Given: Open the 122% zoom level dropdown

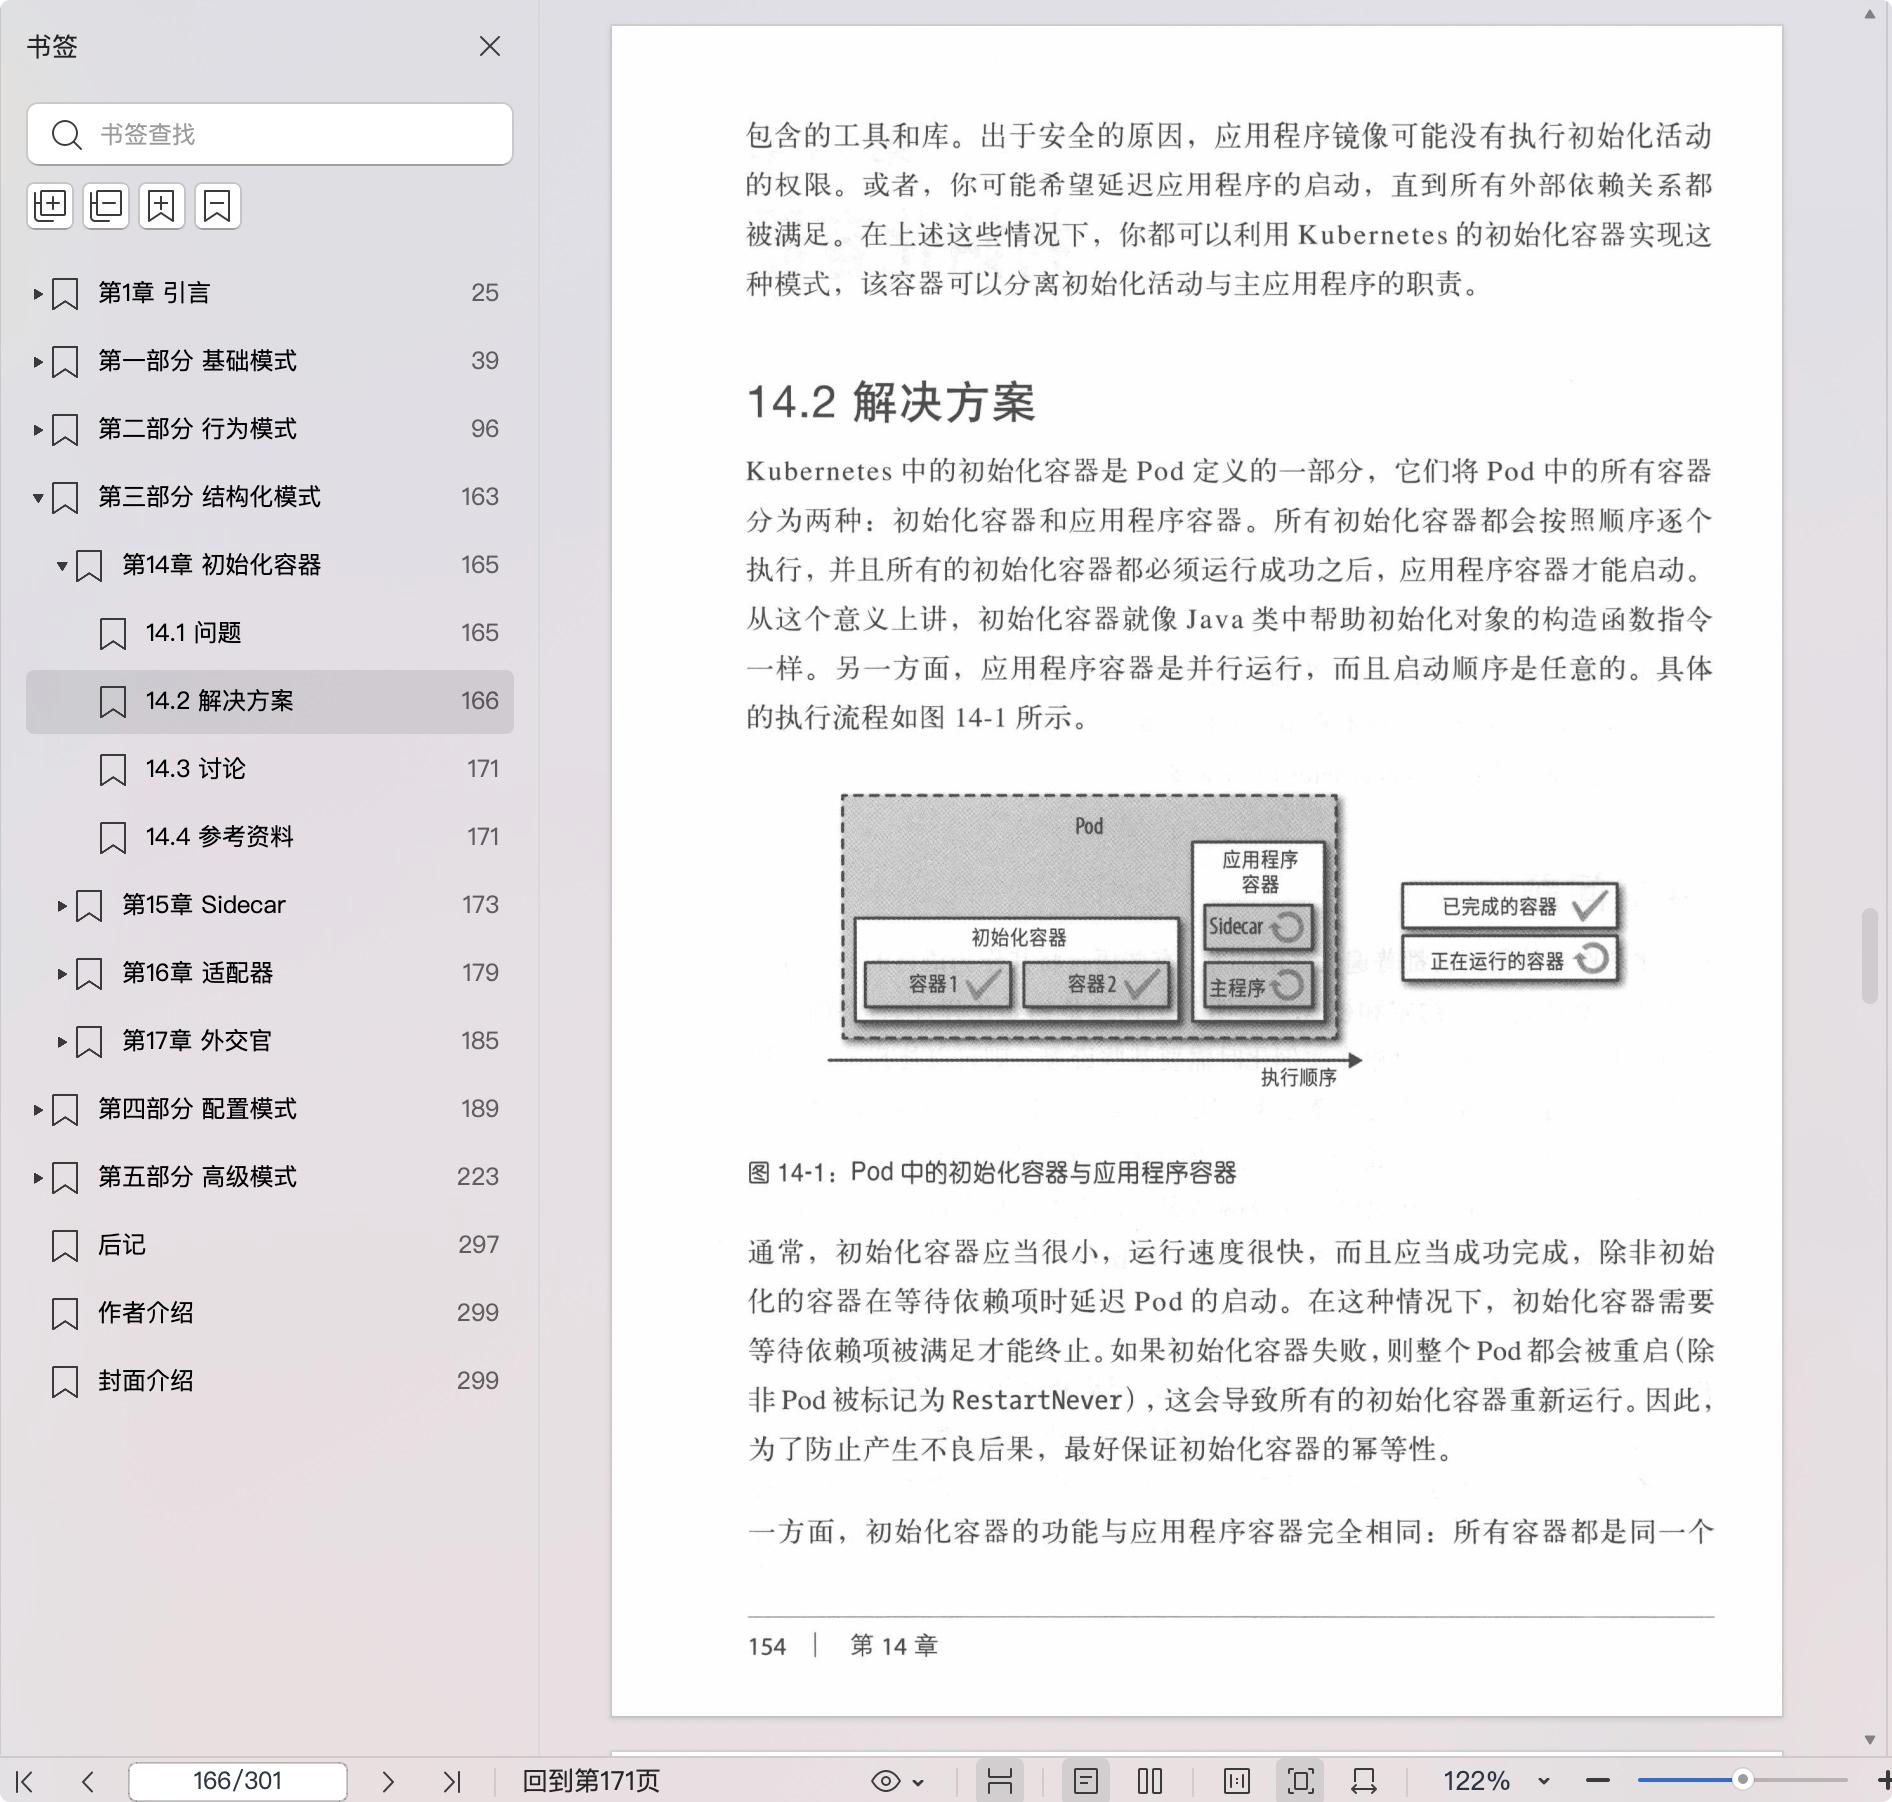Looking at the screenshot, I should tap(1543, 1781).
